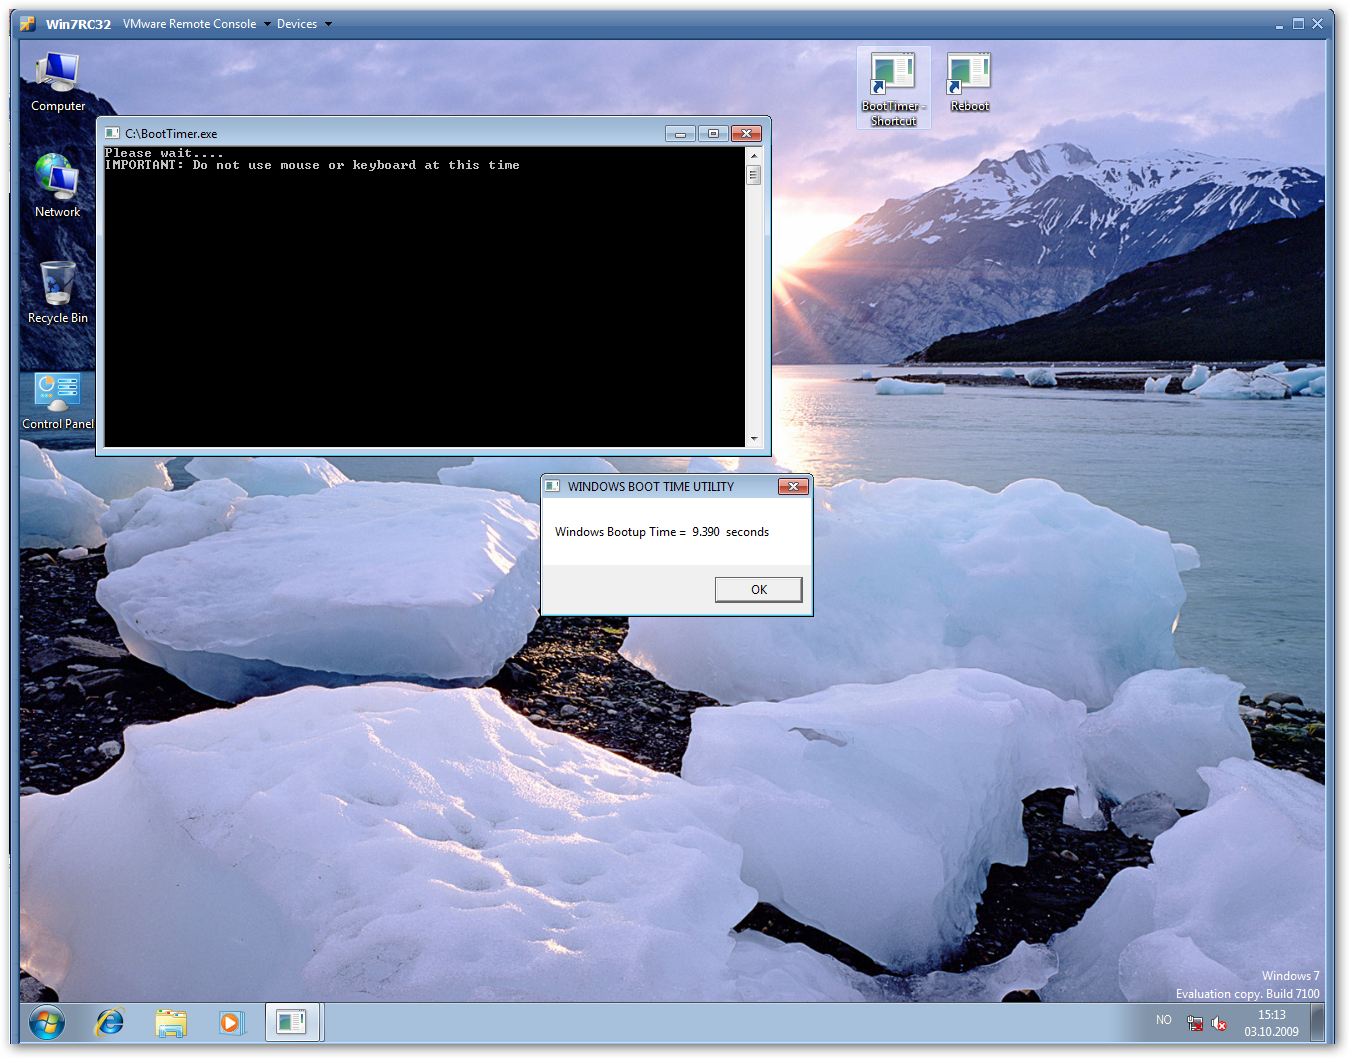Image resolution: width=1349 pixels, height=1058 pixels.
Task: Open the Computer desktop icon
Action: 57,82
